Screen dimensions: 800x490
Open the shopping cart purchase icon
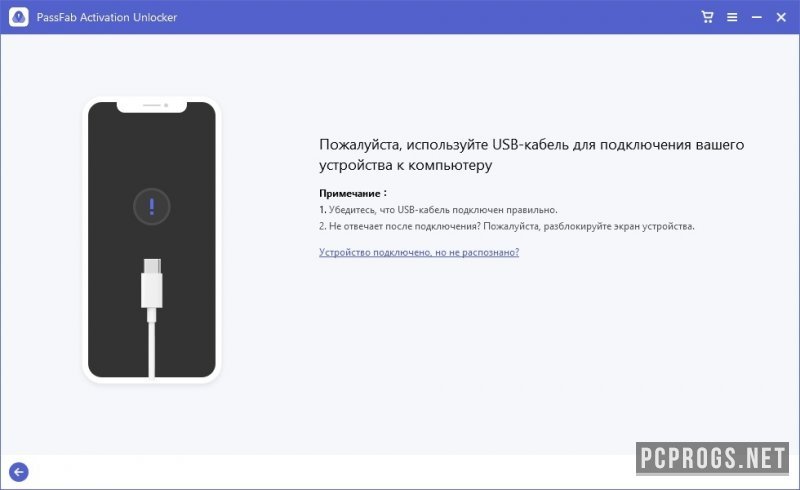[707, 17]
